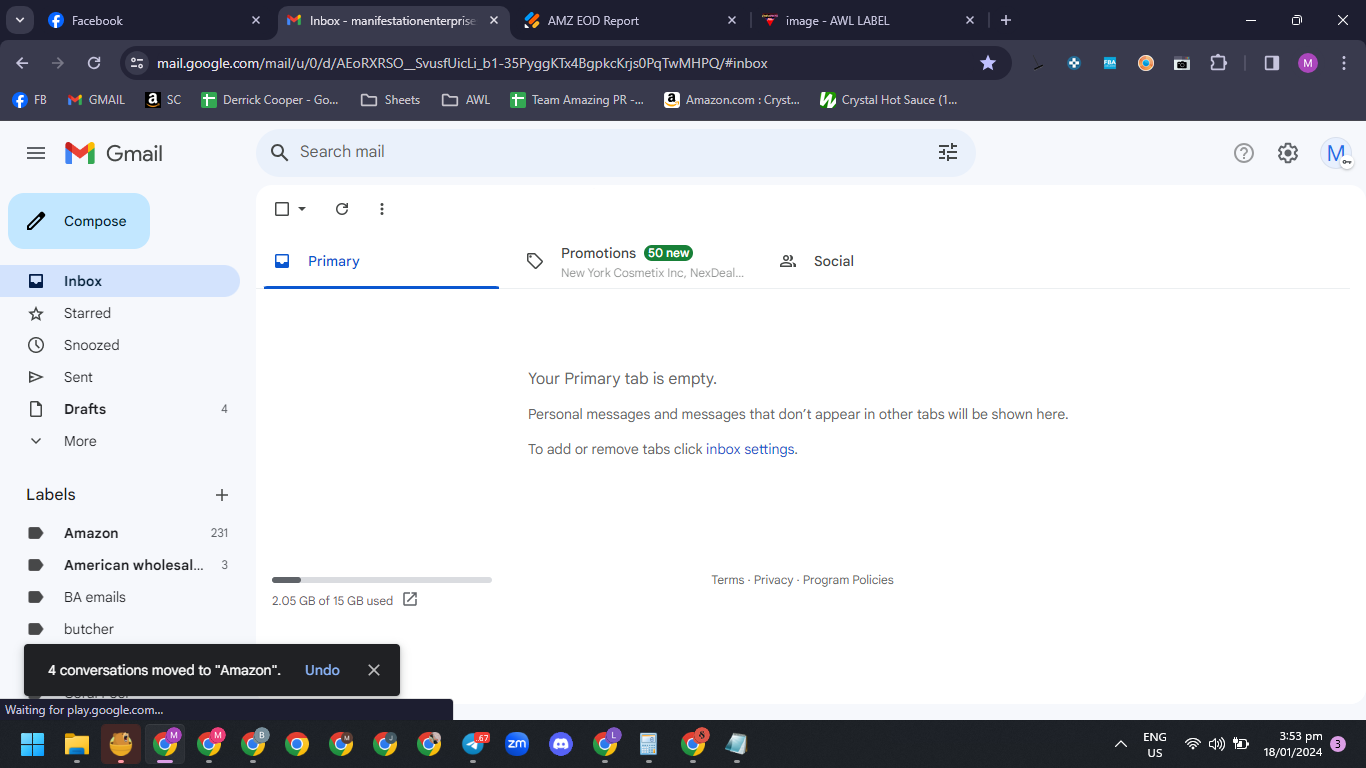Open the Google account avatar in Gmail
1366x768 pixels.
pyautogui.click(x=1336, y=153)
